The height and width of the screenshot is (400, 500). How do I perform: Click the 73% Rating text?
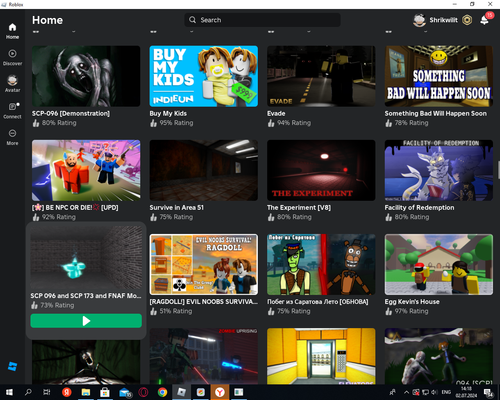57,305
